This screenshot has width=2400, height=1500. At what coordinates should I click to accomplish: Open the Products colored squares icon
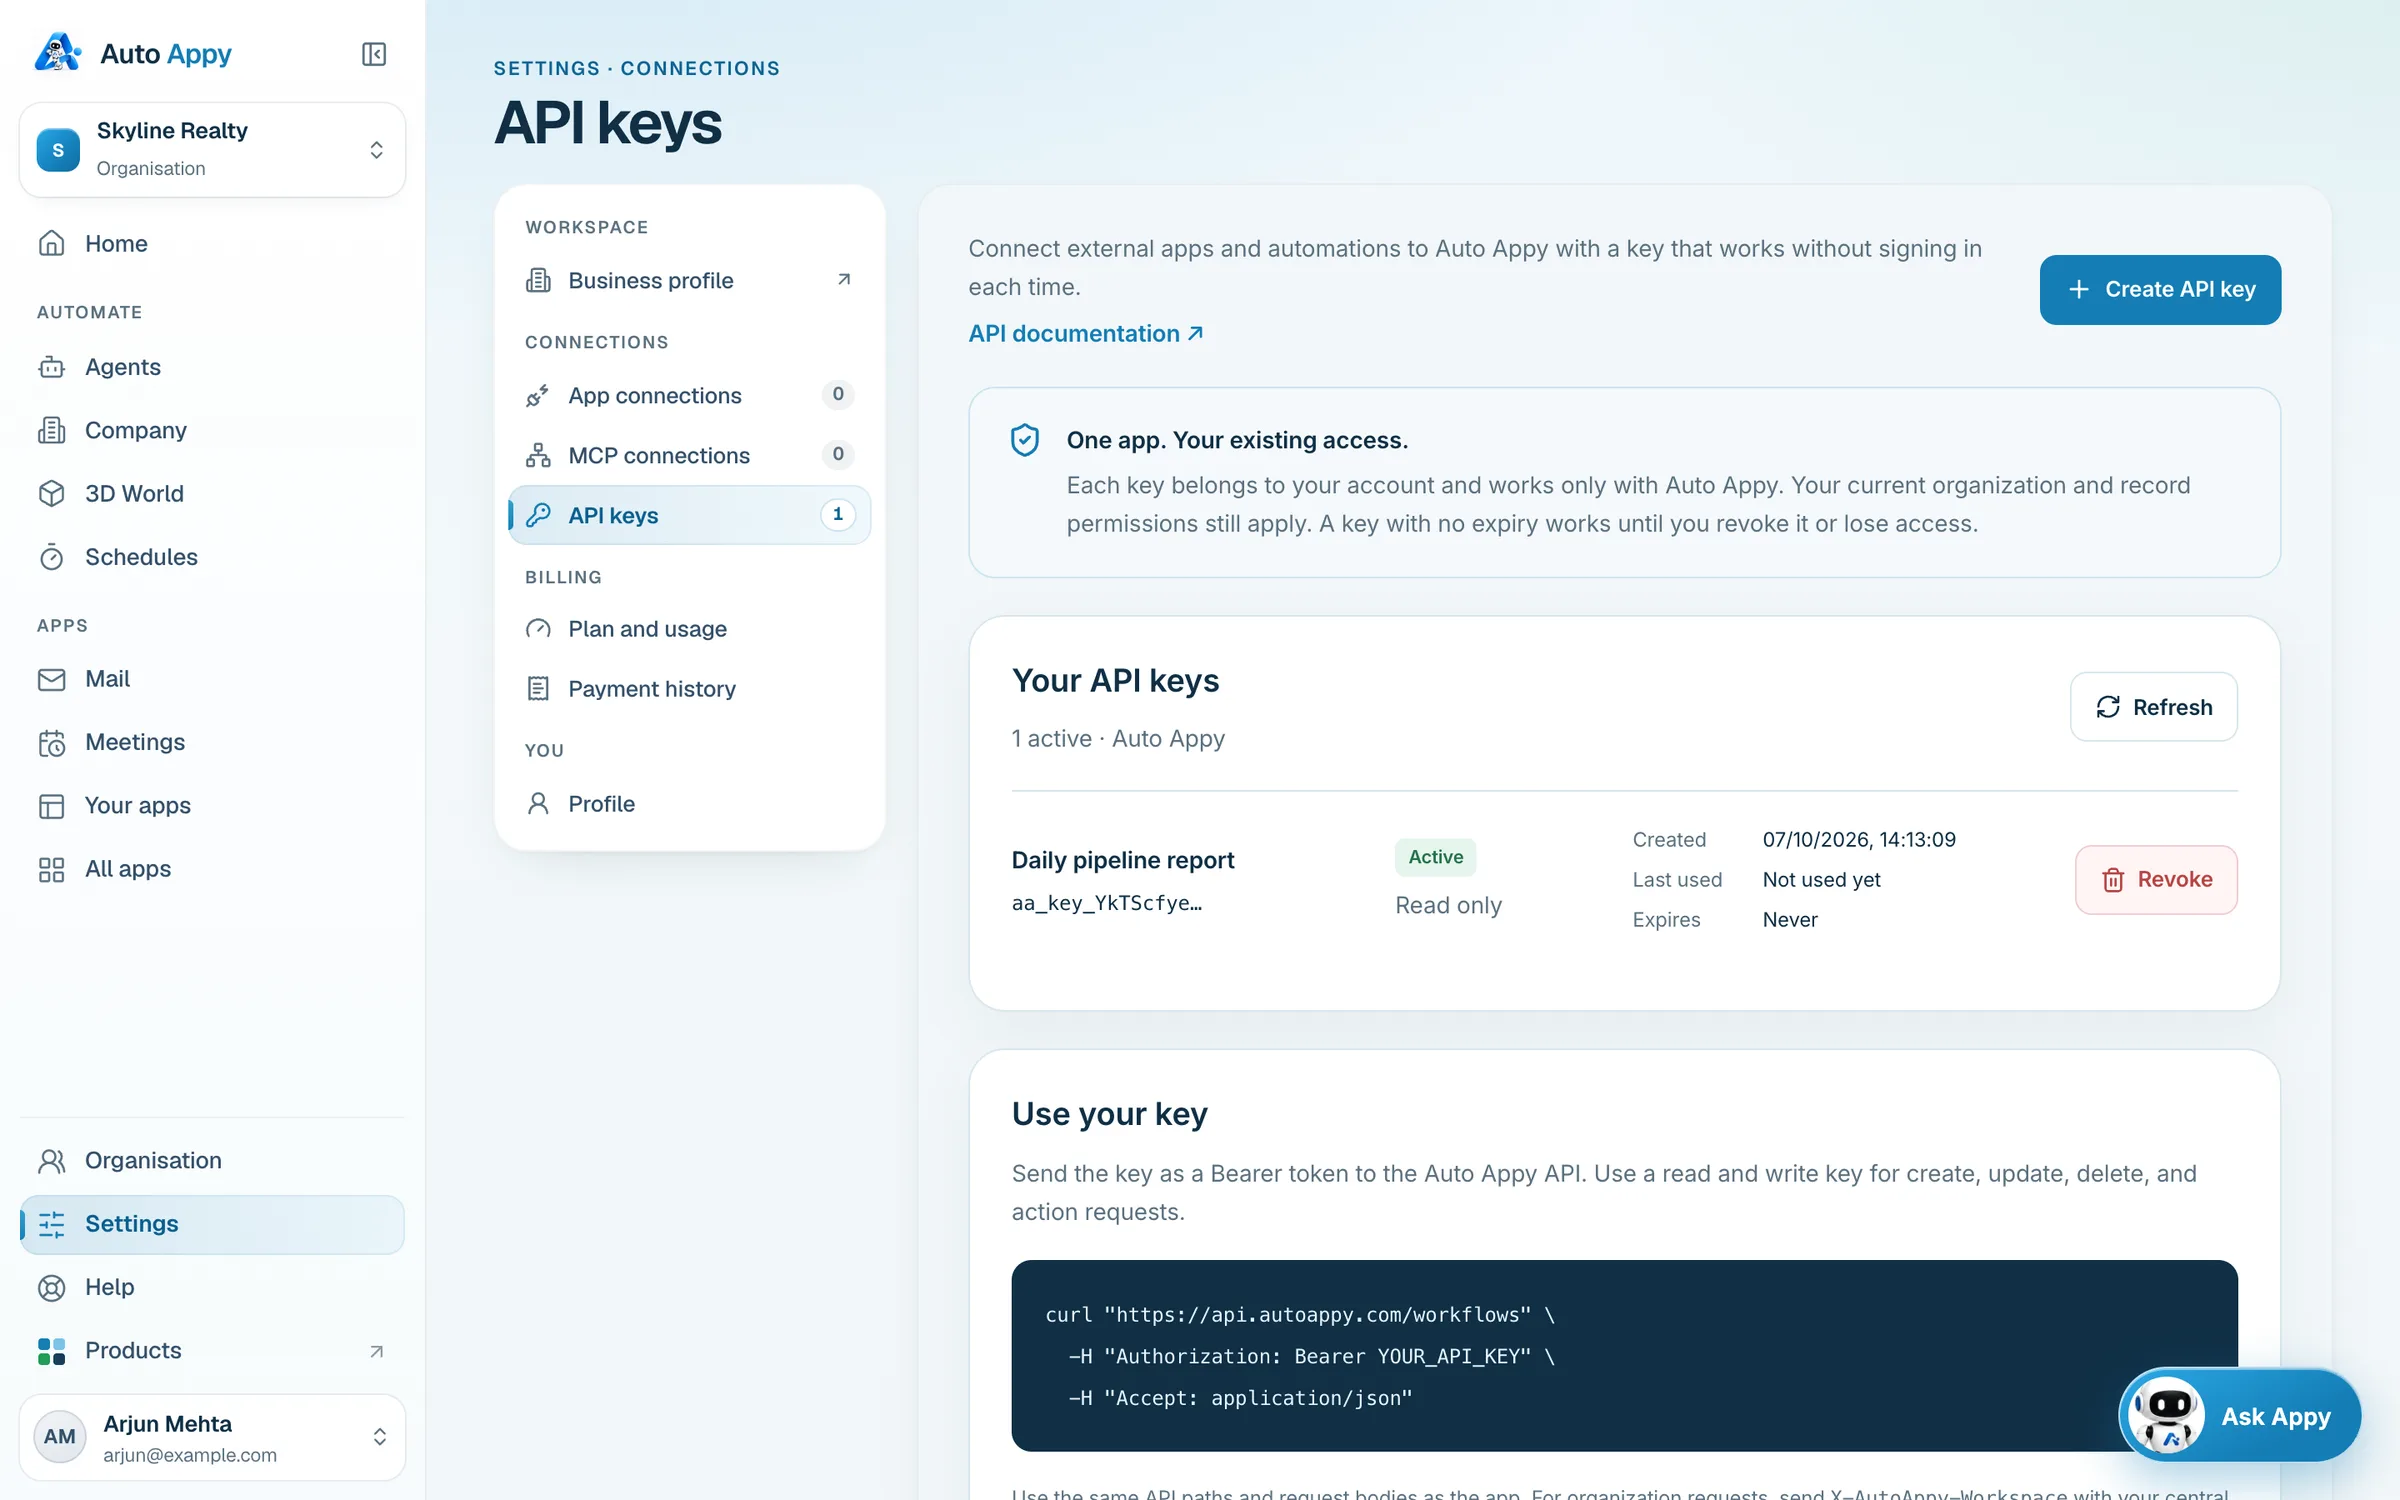point(52,1351)
